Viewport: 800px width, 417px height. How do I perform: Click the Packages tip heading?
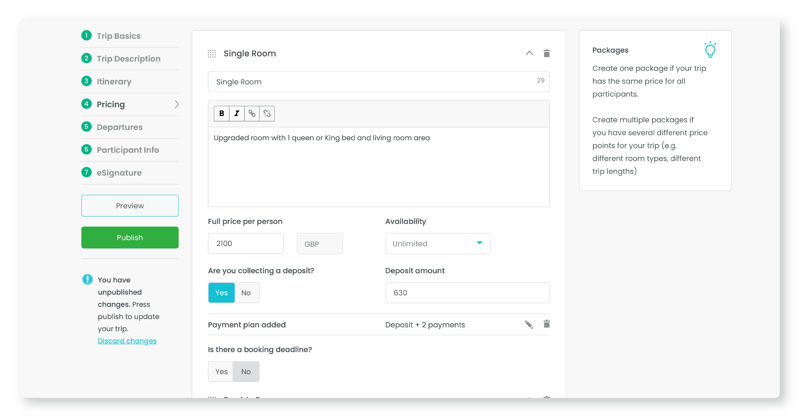tap(610, 50)
